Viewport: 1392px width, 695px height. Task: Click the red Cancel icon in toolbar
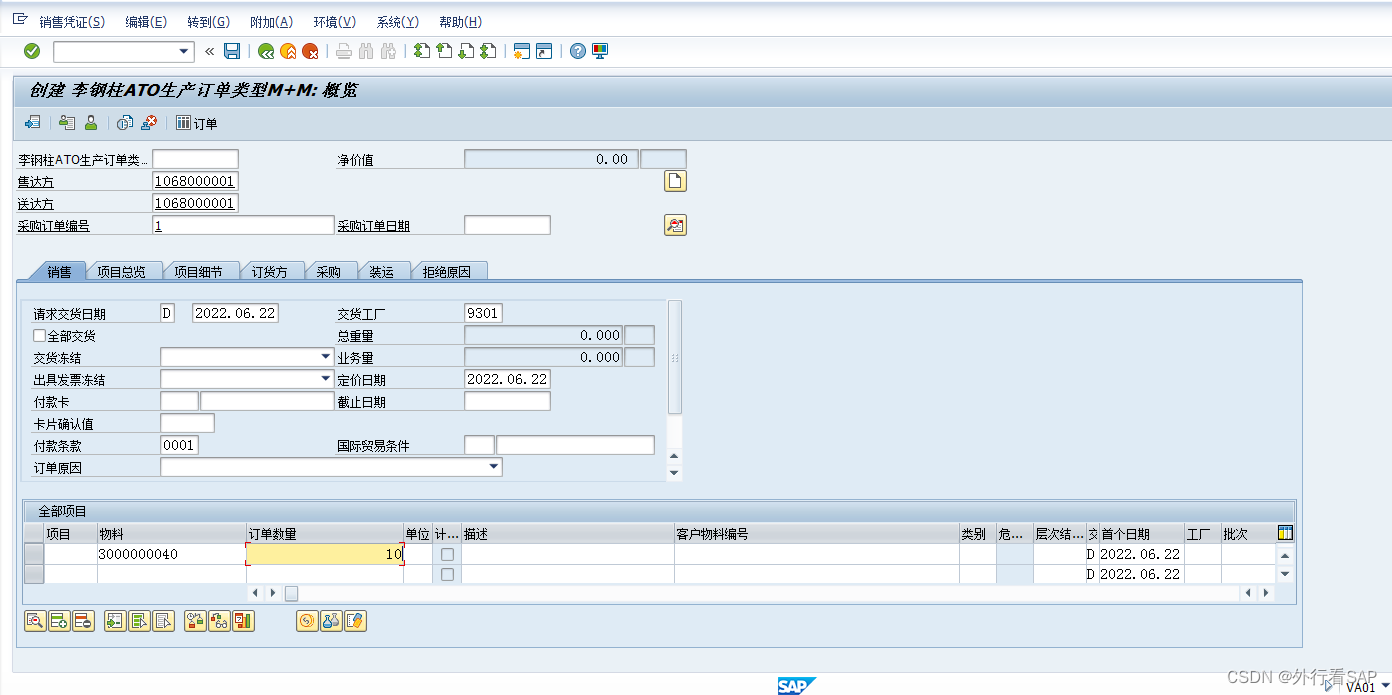point(311,51)
